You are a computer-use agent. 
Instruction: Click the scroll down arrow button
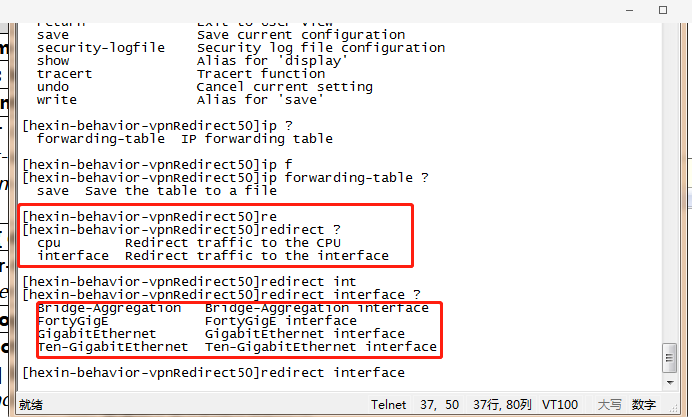pyautogui.click(x=669, y=380)
